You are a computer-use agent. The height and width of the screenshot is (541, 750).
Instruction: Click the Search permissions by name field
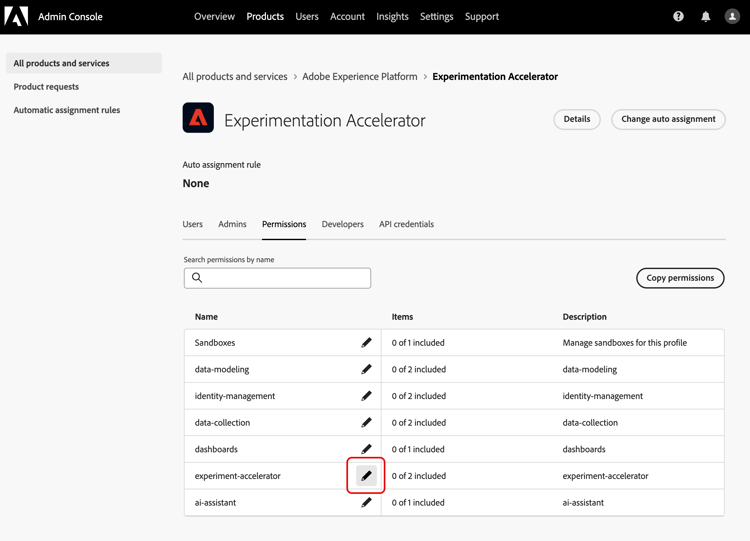point(277,278)
